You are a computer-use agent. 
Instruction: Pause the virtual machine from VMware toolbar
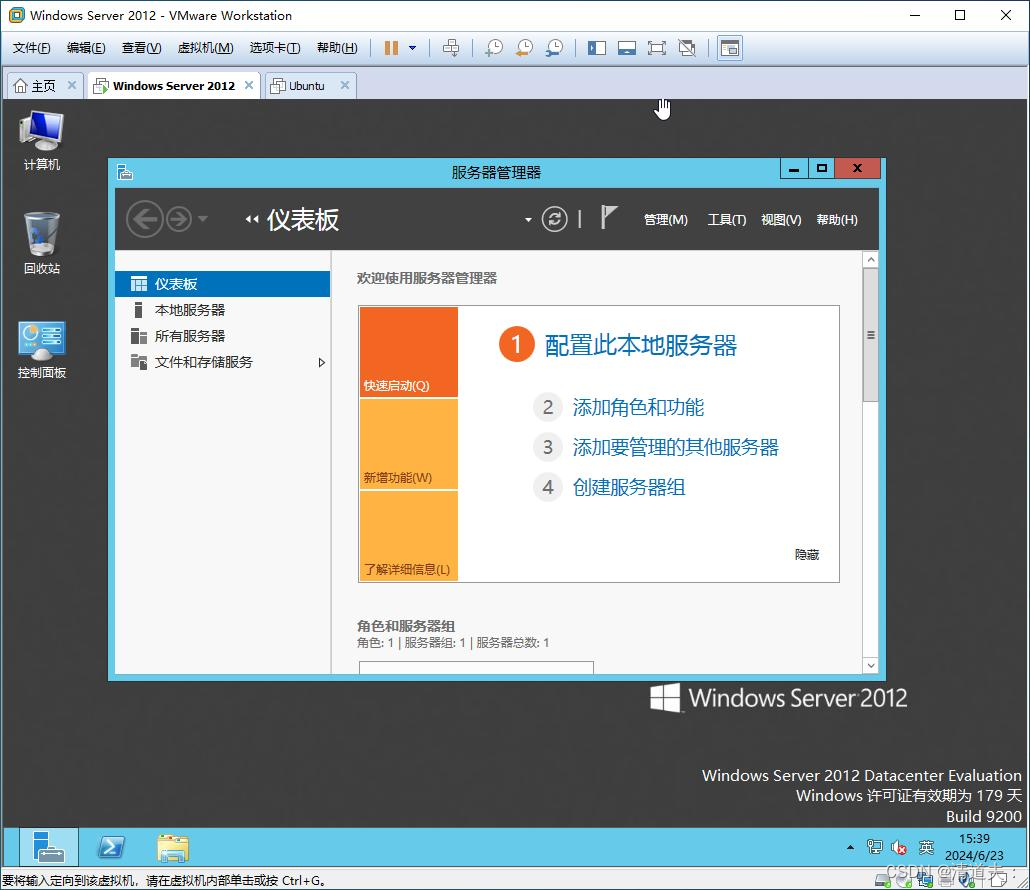tap(392, 48)
